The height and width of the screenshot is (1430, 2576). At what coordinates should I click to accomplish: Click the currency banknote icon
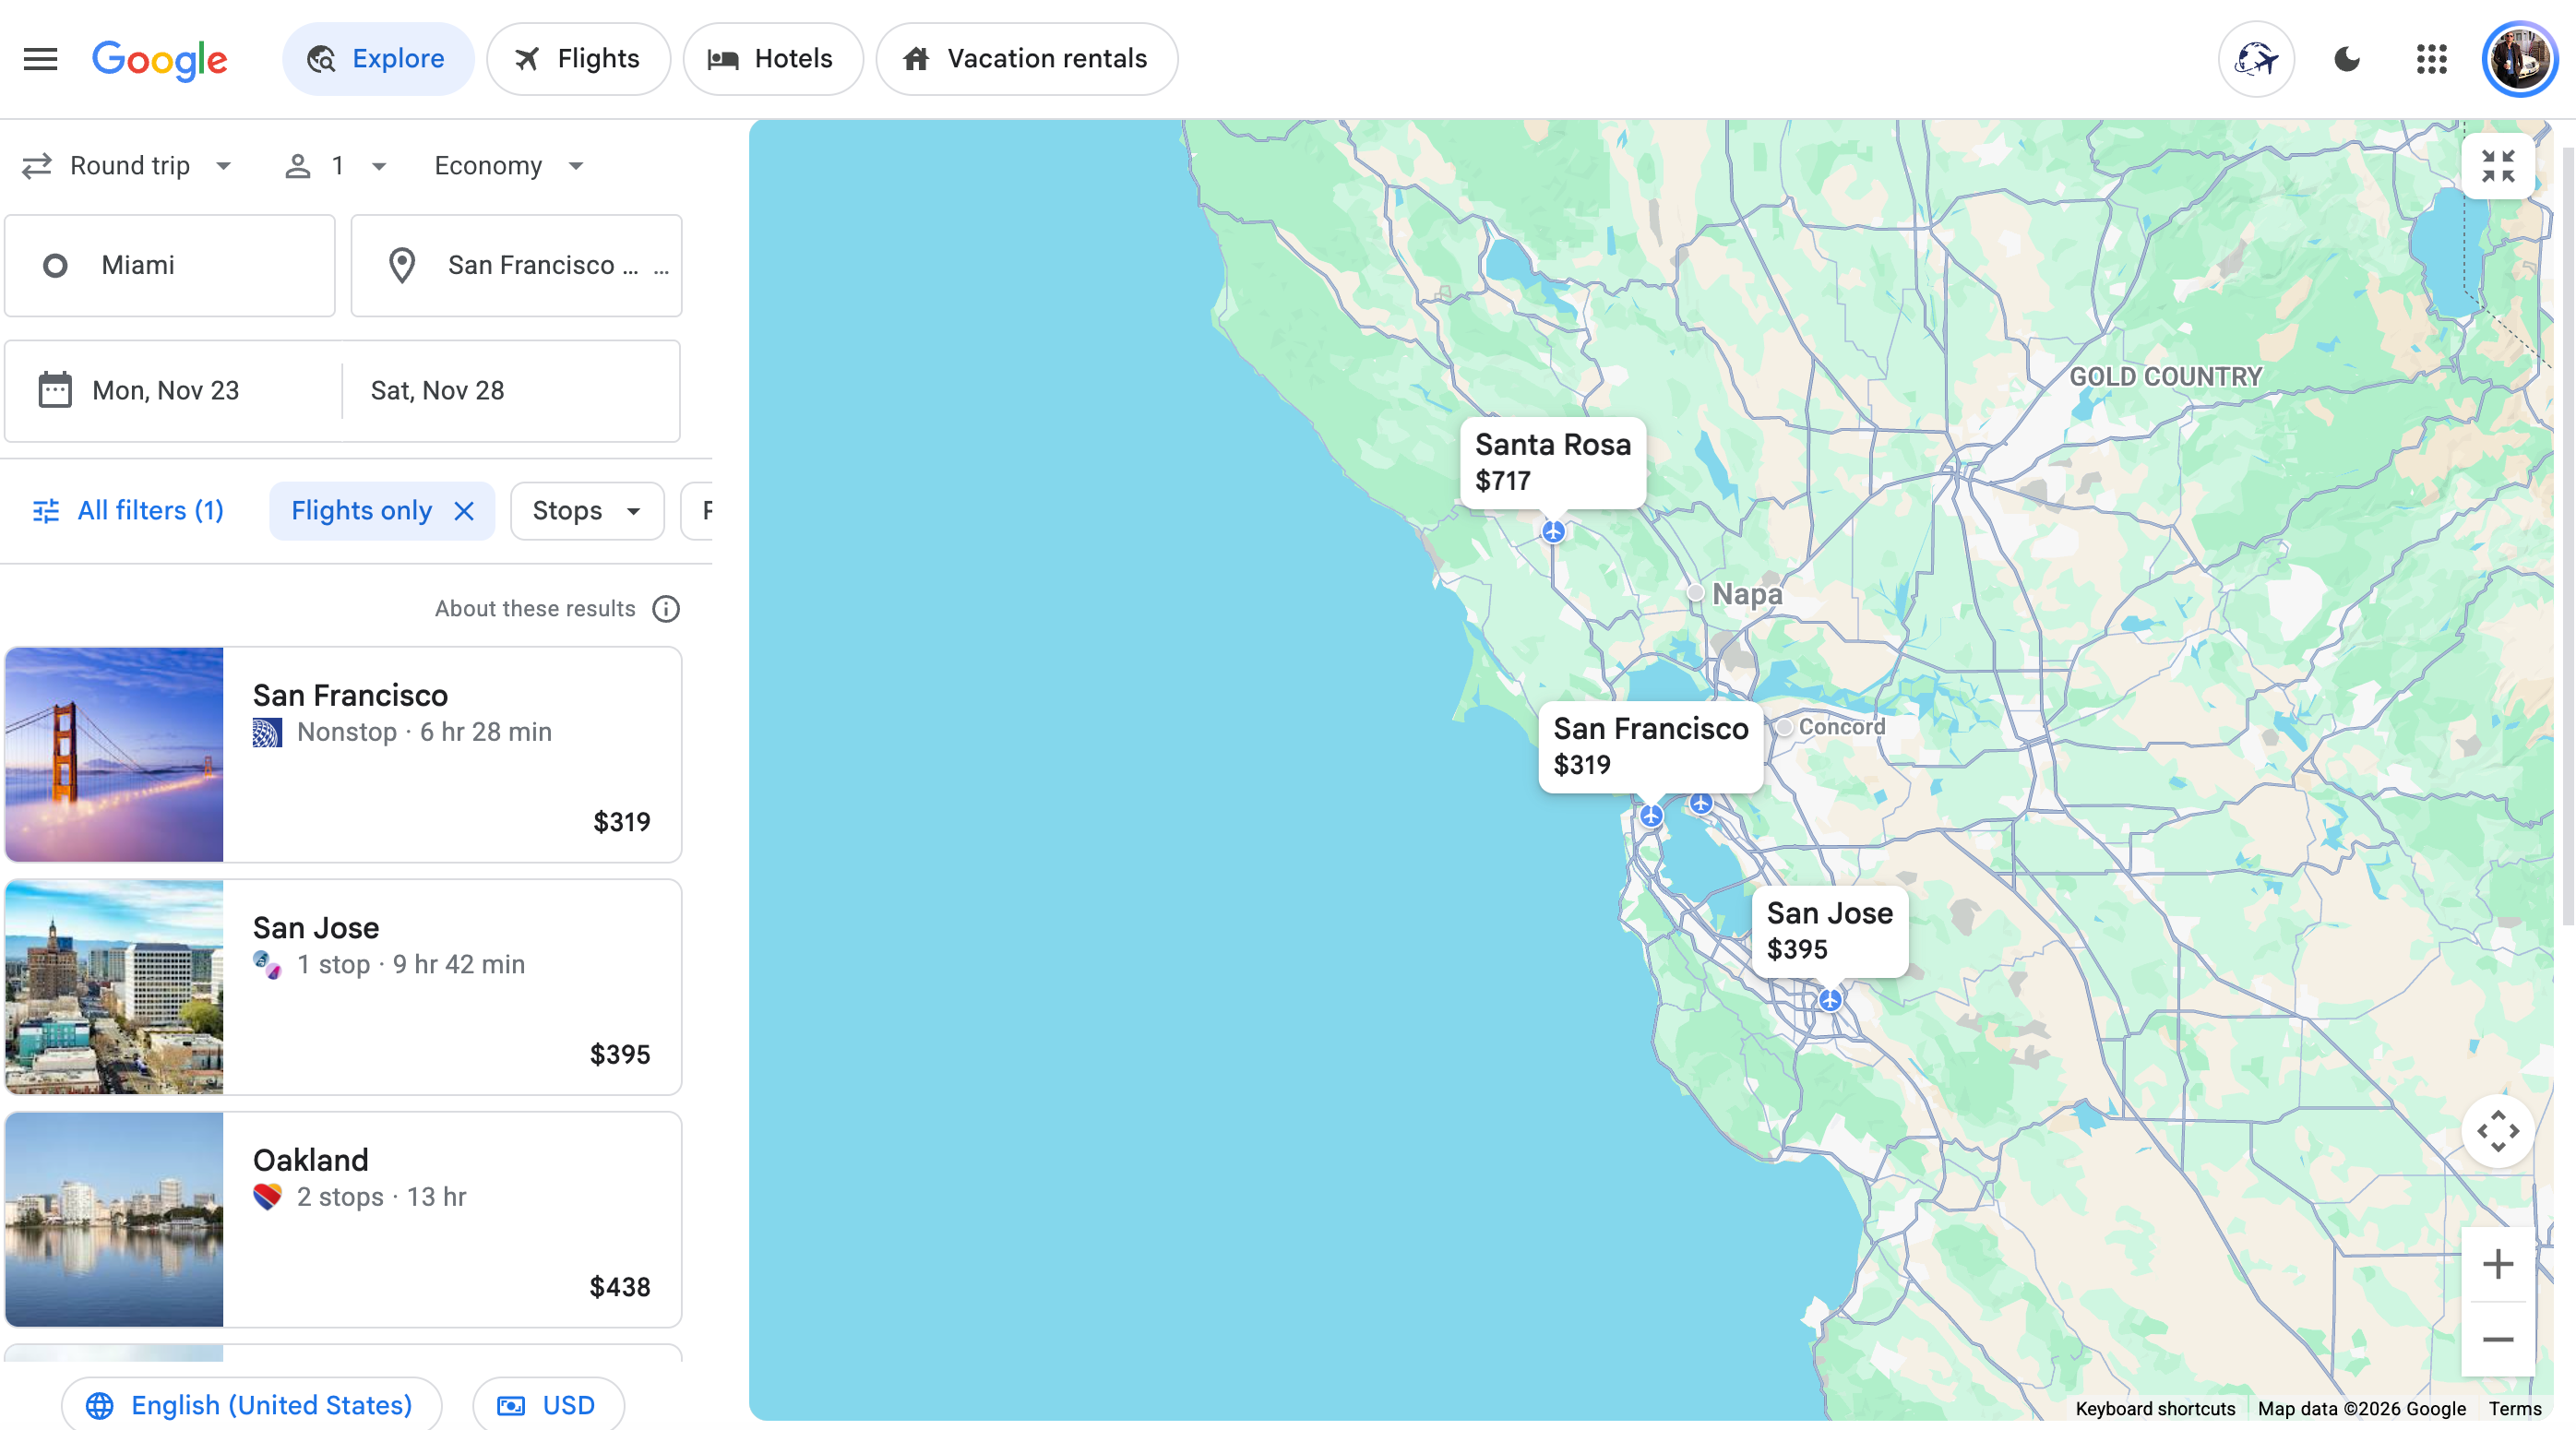pyautogui.click(x=511, y=1405)
